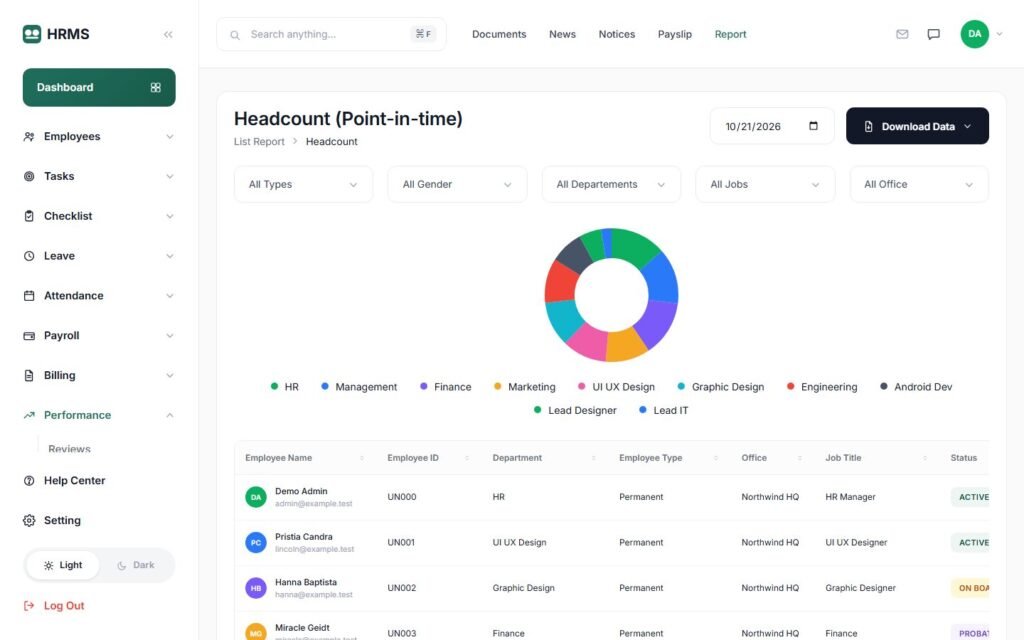Open the Documents tab
The width and height of the screenshot is (1024, 640).
[499, 34]
